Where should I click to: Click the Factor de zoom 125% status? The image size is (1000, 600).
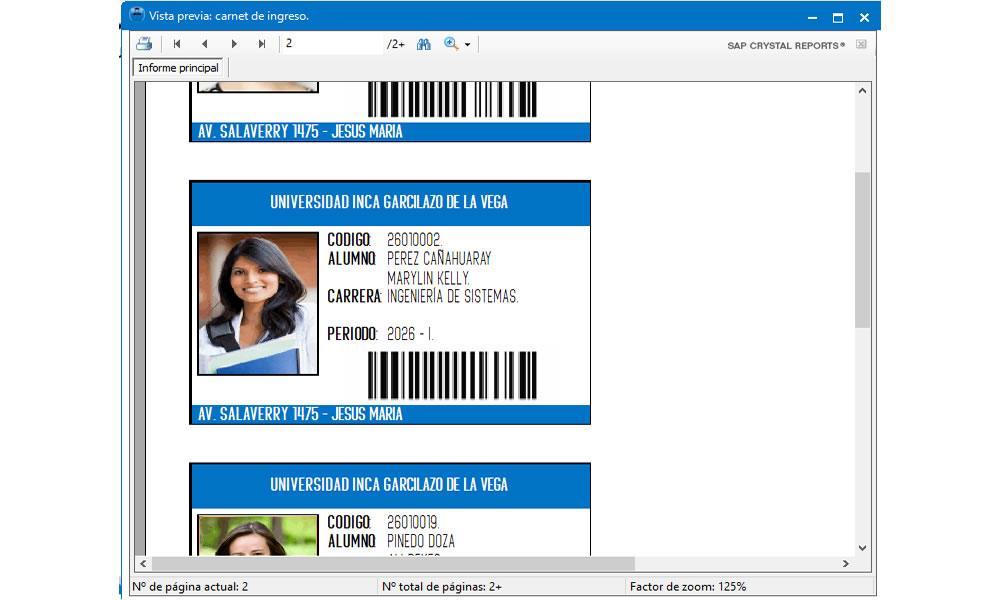[x=688, y=587]
